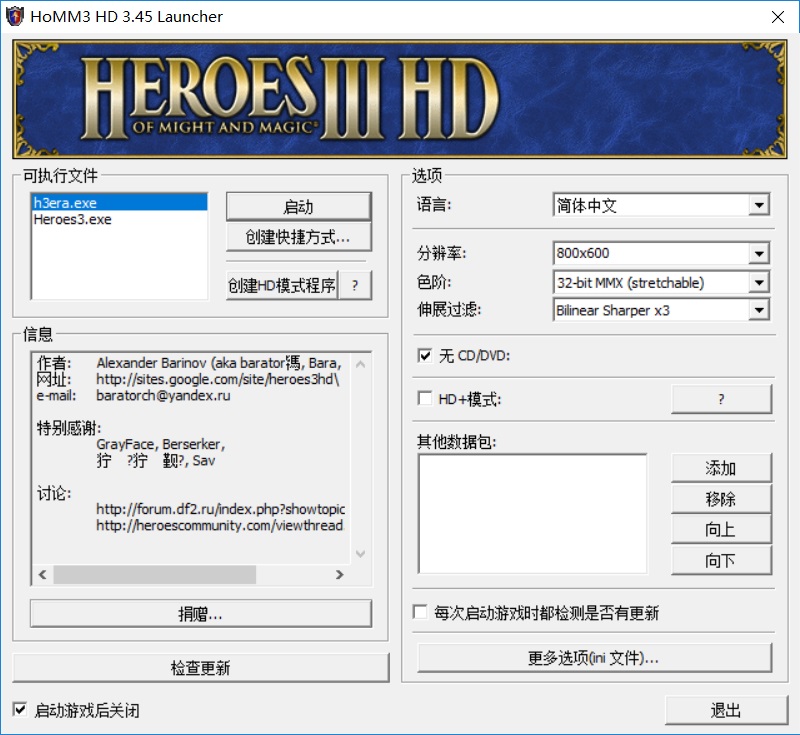Click the Heroes III HD banner image
Screen dimensions: 800x735
click(x=399, y=99)
